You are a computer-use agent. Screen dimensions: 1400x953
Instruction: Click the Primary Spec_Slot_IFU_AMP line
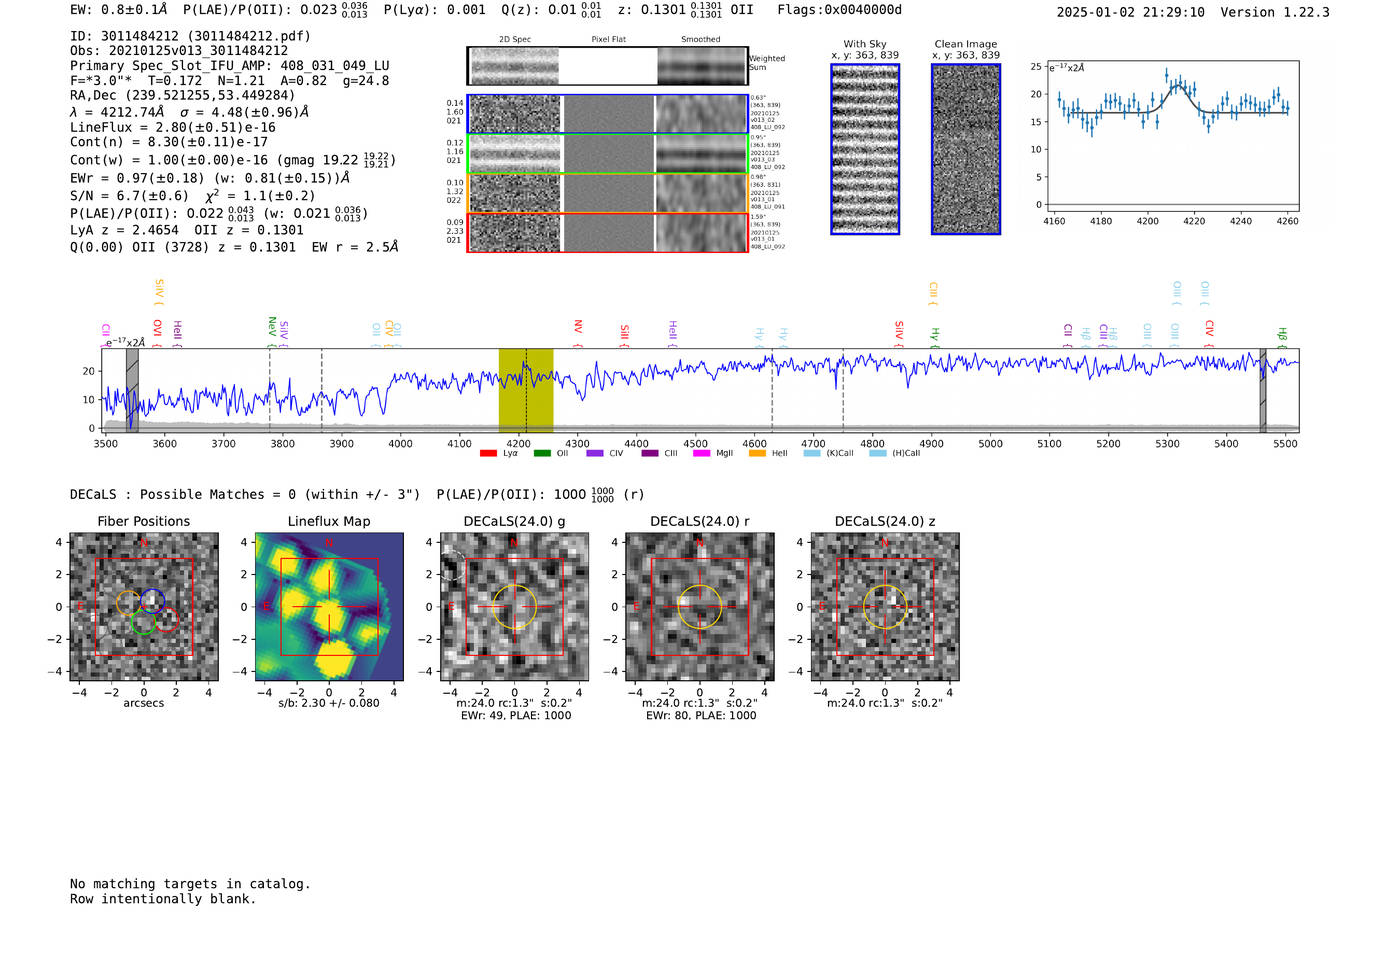tap(230, 66)
